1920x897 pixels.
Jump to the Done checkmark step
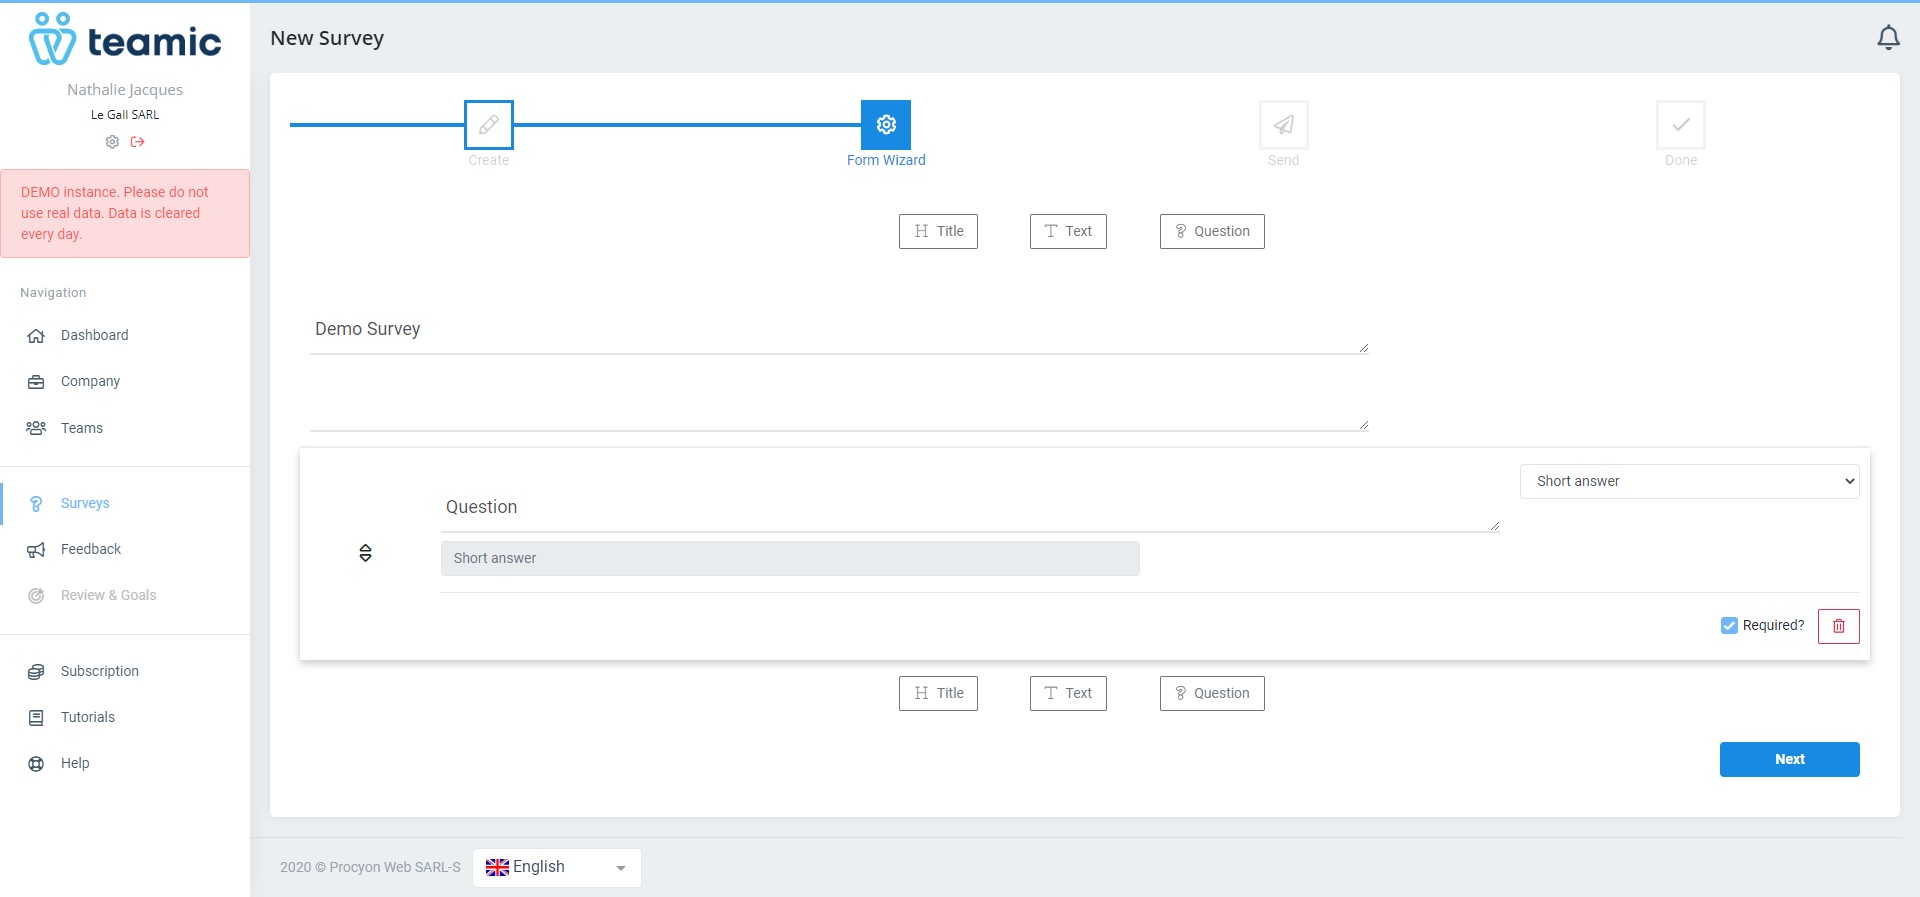[1681, 125]
